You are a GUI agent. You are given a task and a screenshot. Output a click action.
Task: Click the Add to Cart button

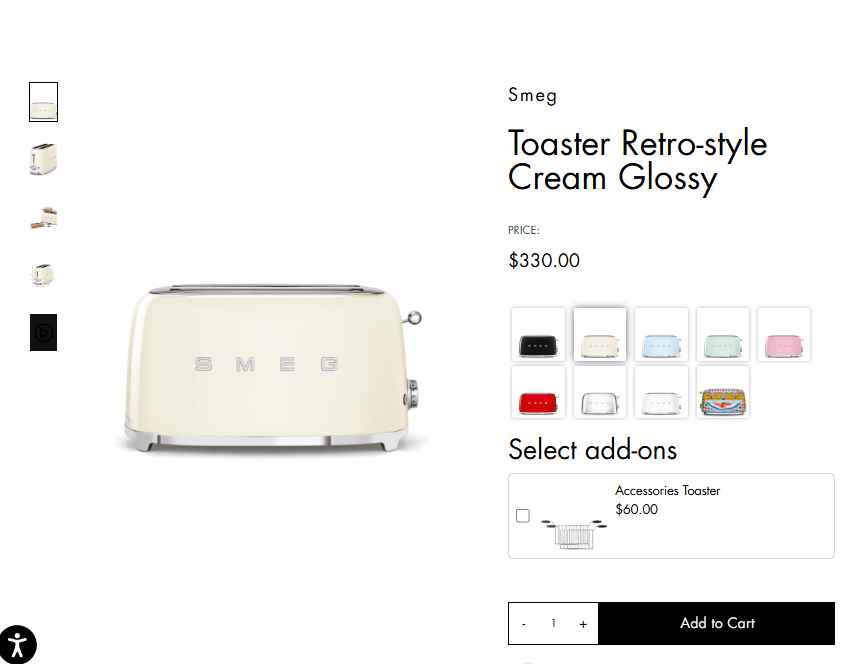click(x=716, y=623)
